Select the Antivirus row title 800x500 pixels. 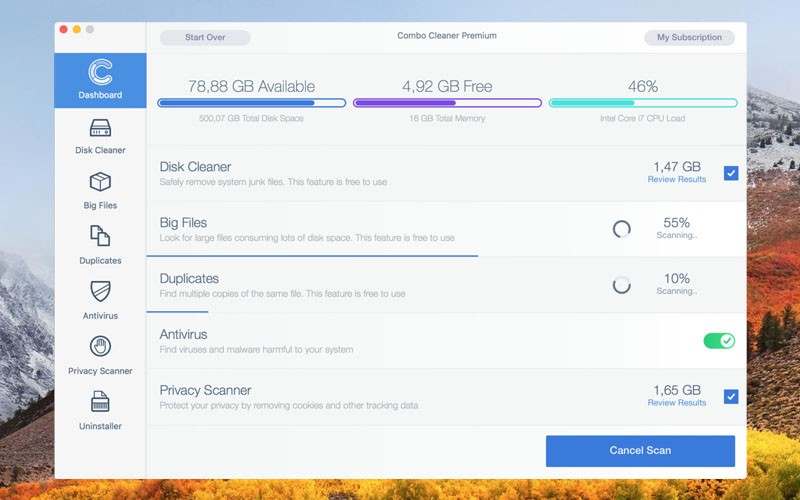pos(183,334)
